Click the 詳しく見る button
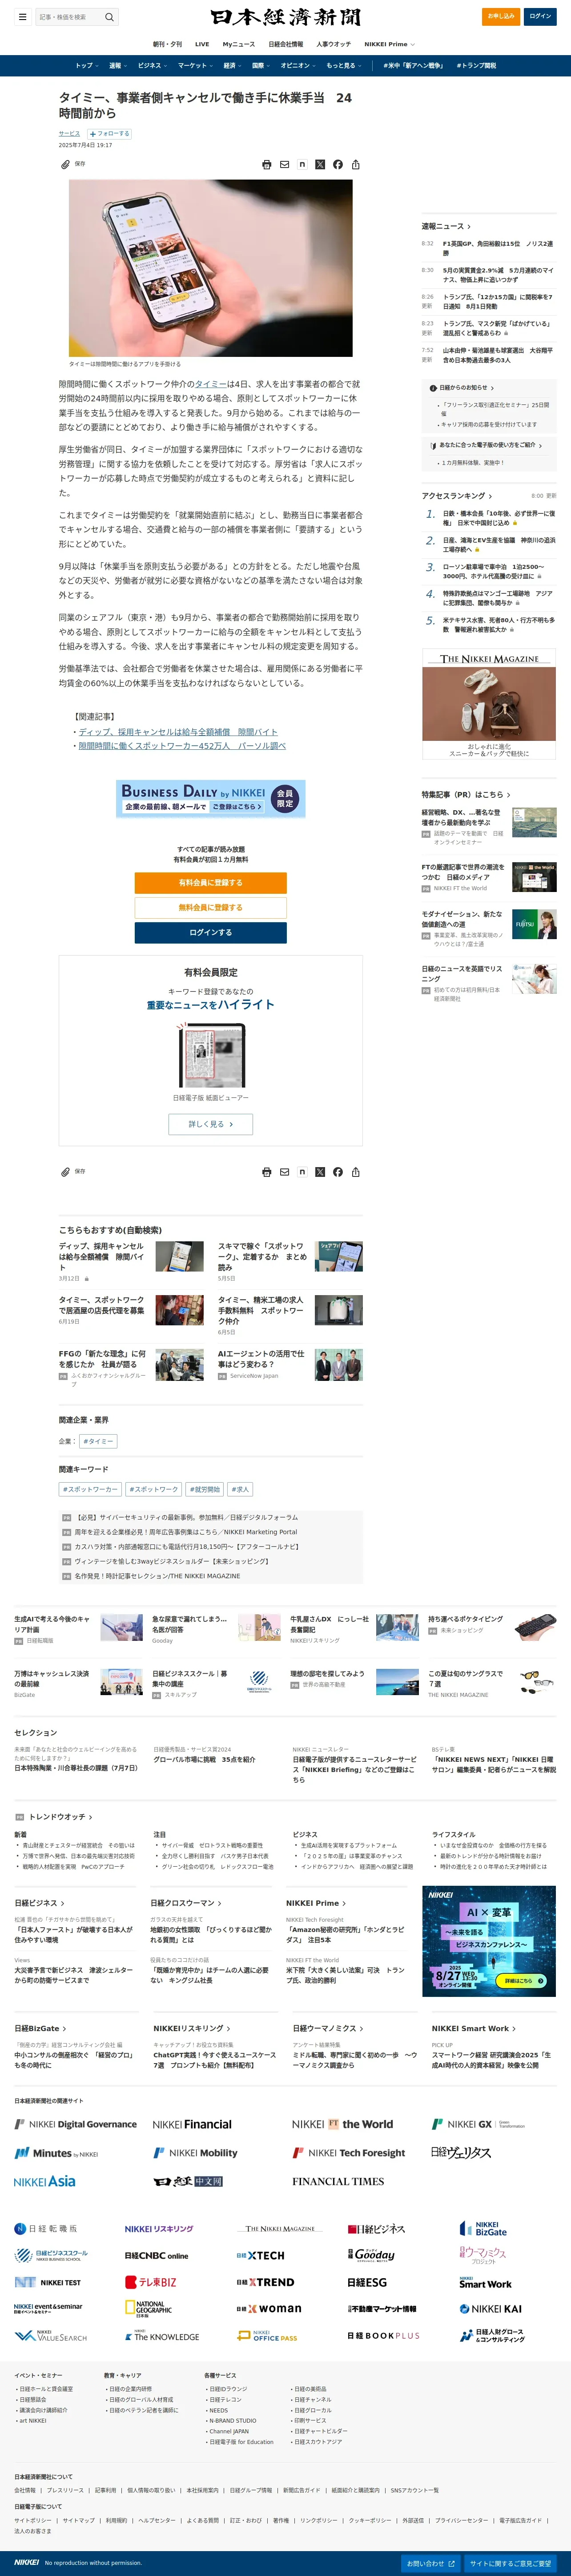The image size is (571, 2576). (210, 1124)
